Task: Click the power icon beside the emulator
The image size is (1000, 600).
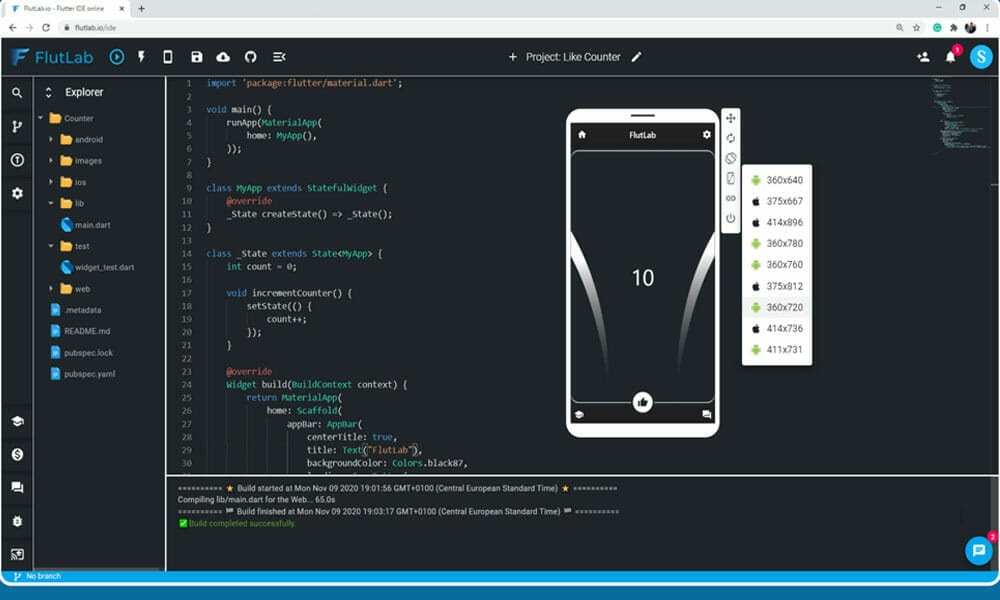Action: click(x=731, y=218)
